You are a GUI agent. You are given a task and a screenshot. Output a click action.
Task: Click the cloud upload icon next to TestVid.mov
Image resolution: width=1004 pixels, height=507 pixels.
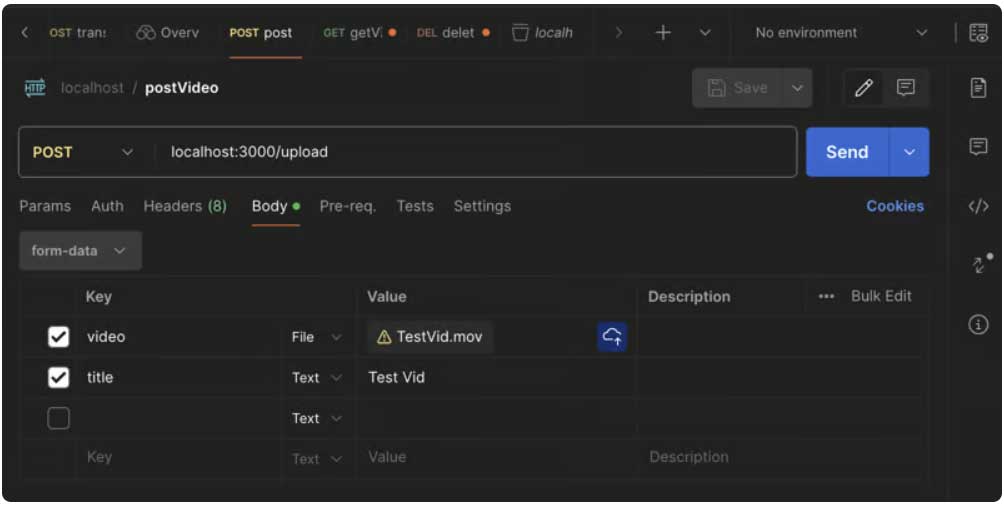pyautogui.click(x=612, y=337)
